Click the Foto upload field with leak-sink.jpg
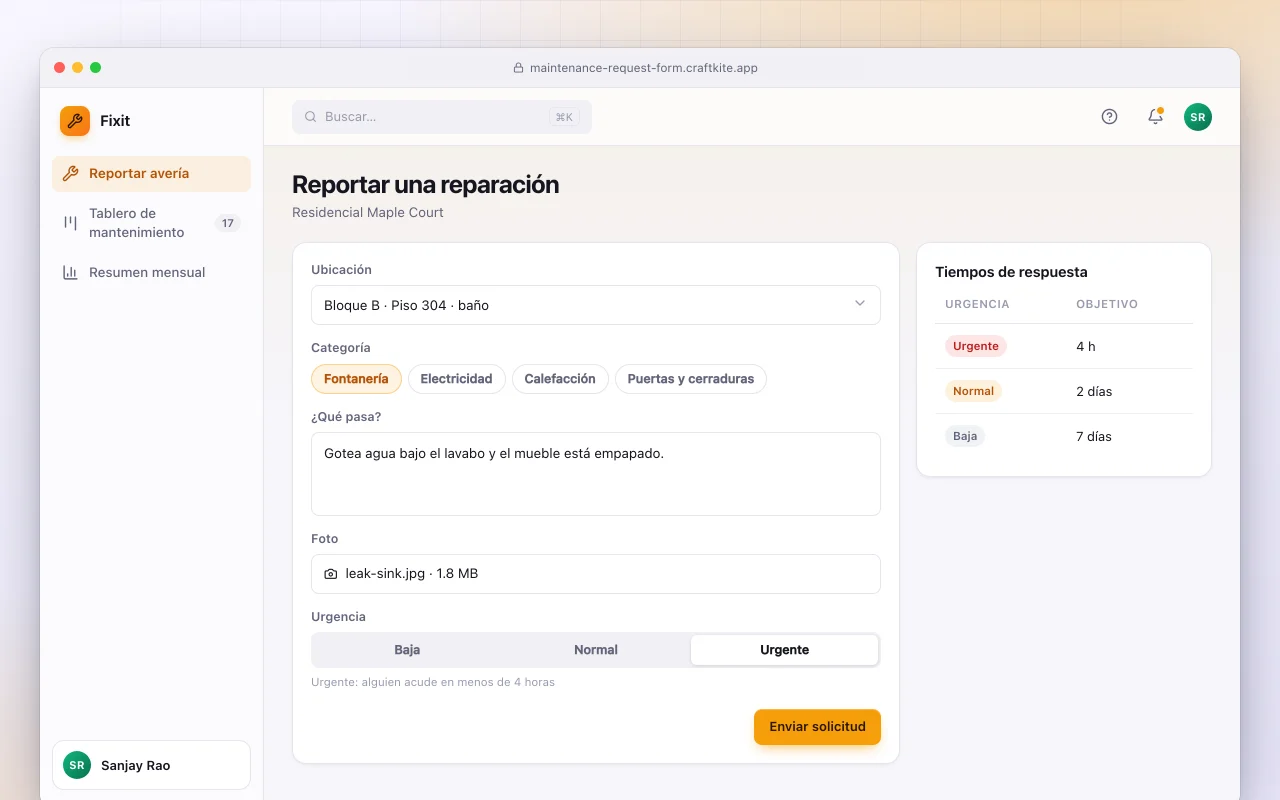The image size is (1280, 800). point(596,574)
